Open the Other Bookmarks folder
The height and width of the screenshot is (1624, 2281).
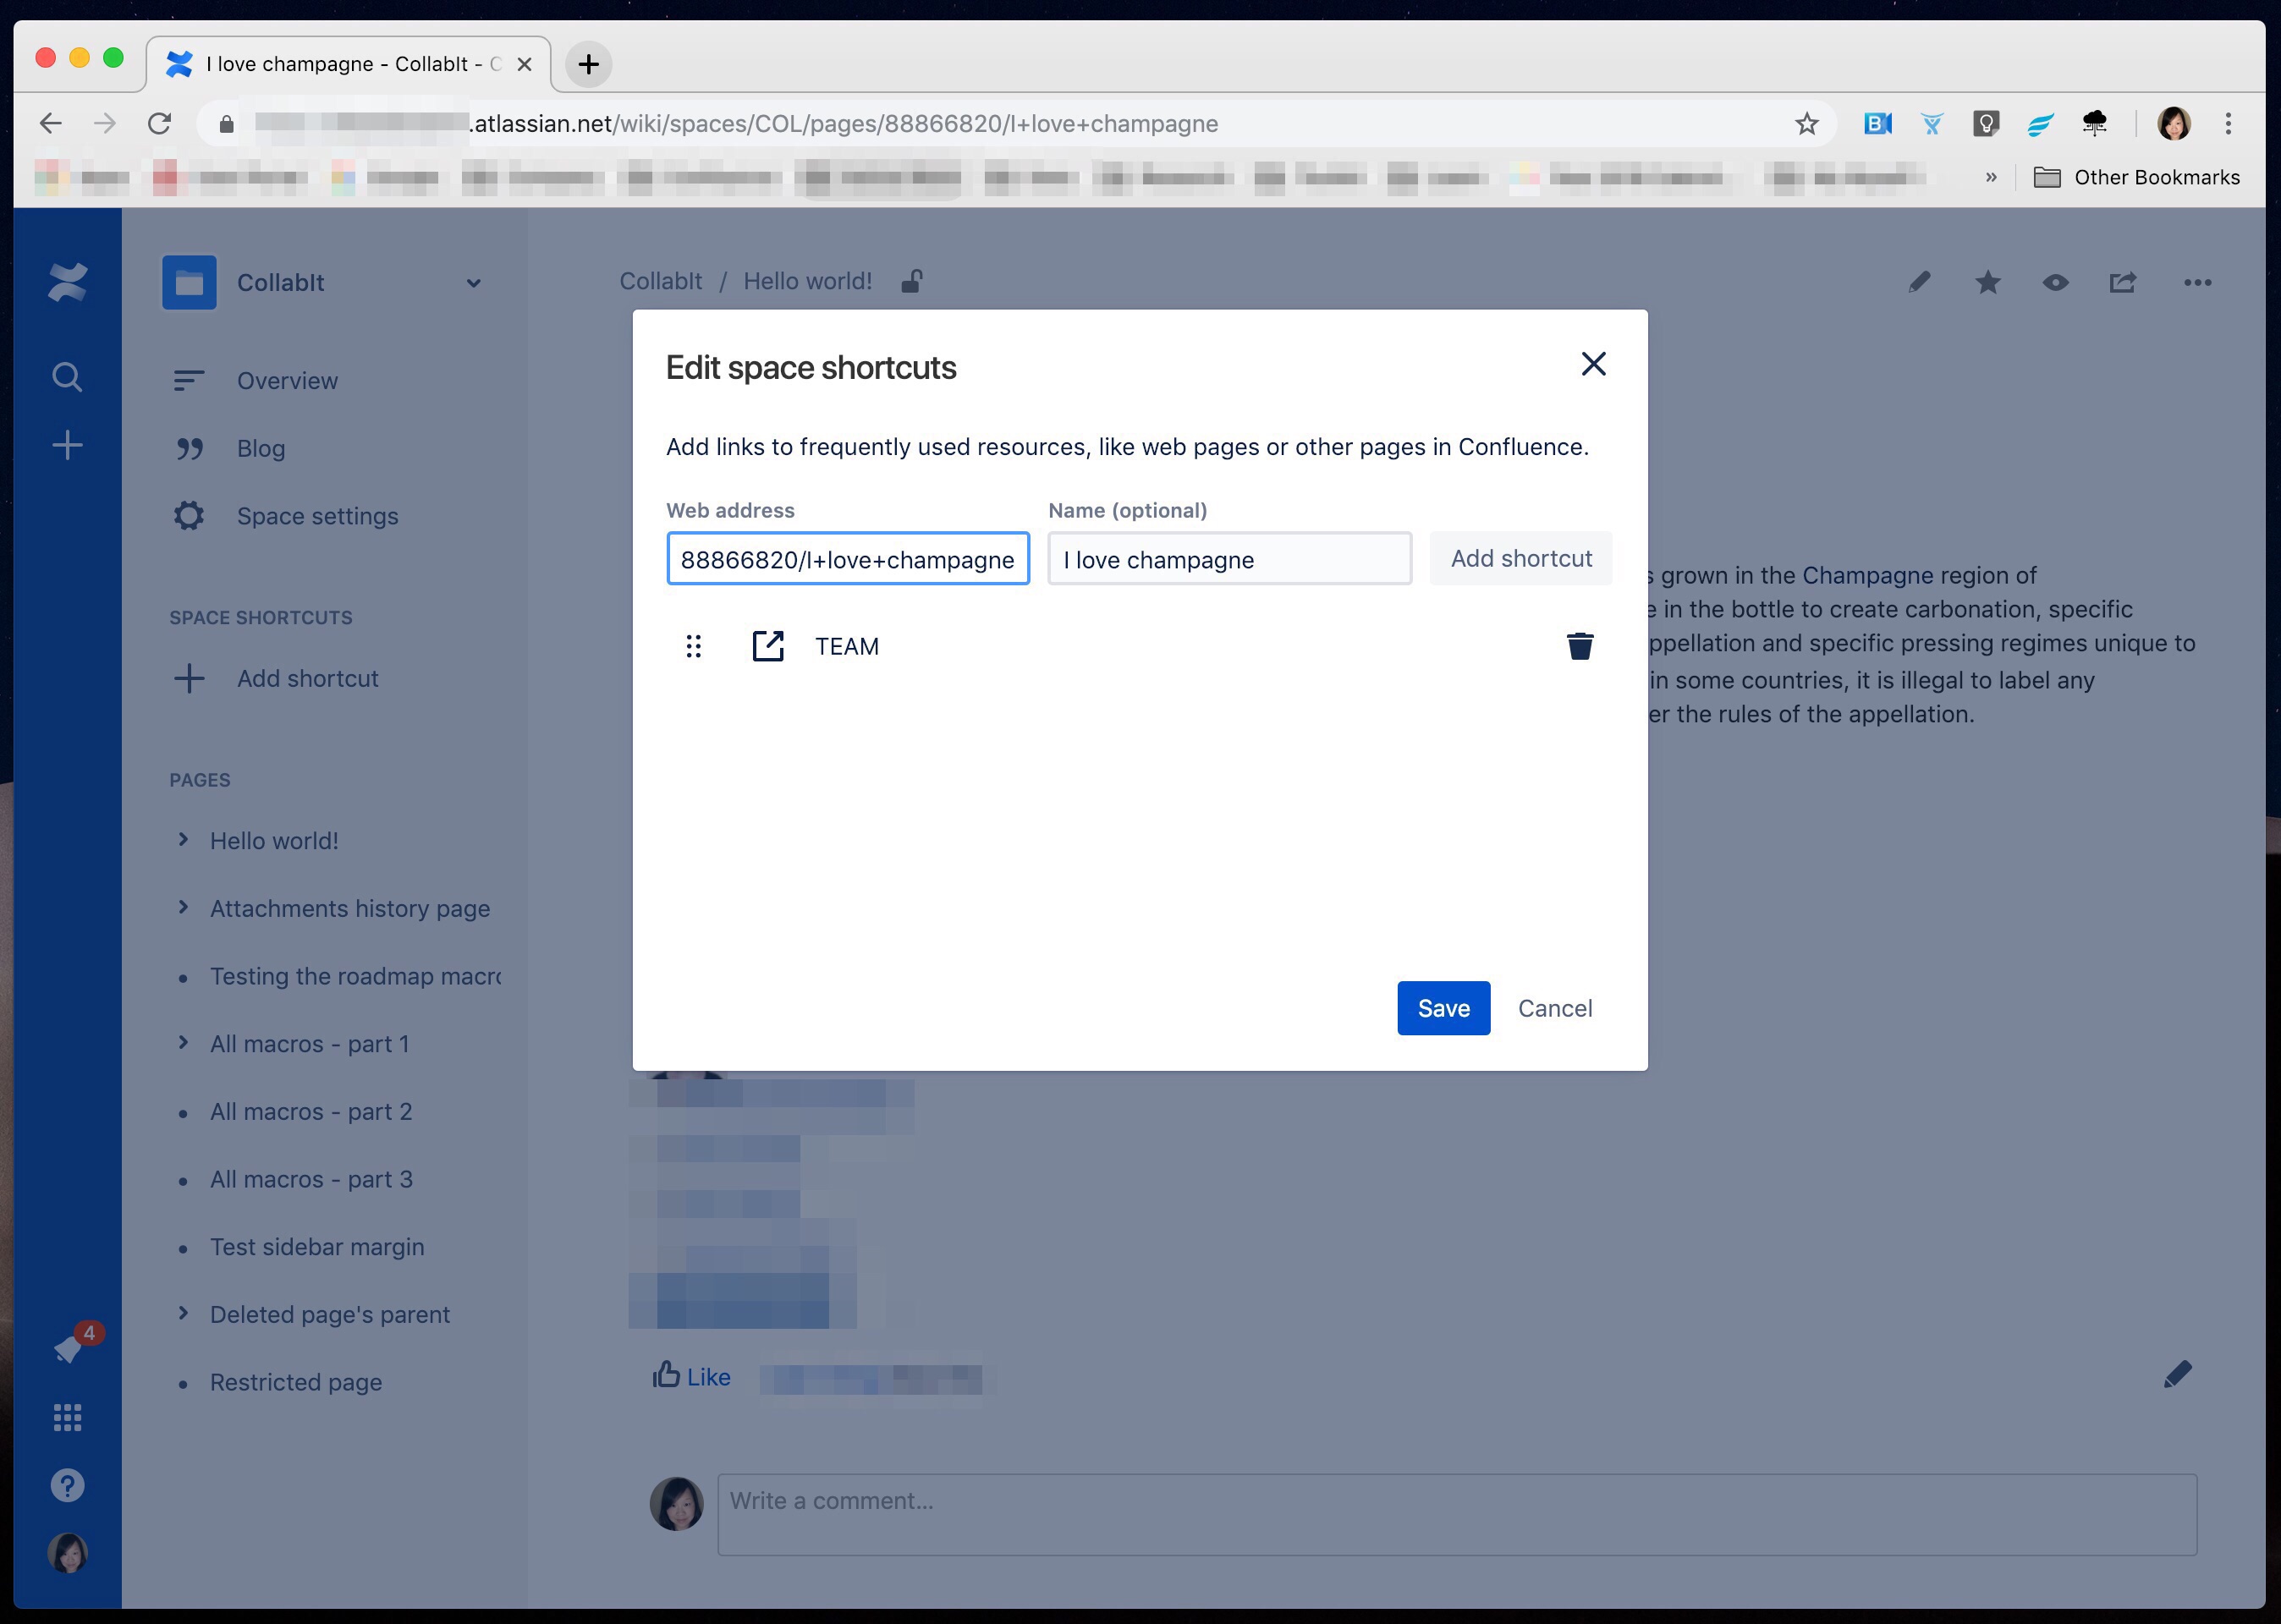tap(2137, 177)
